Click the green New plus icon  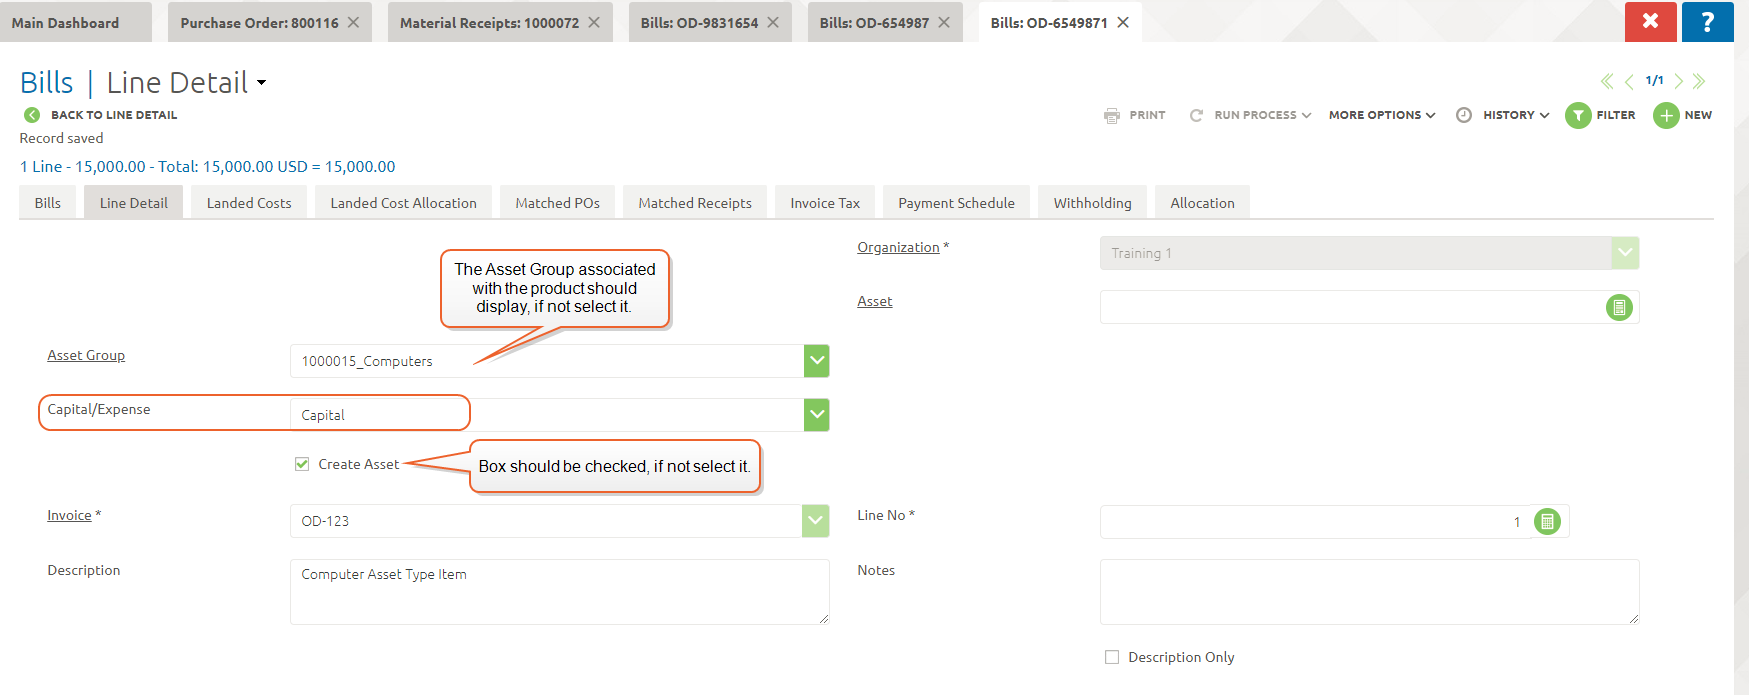point(1666,116)
